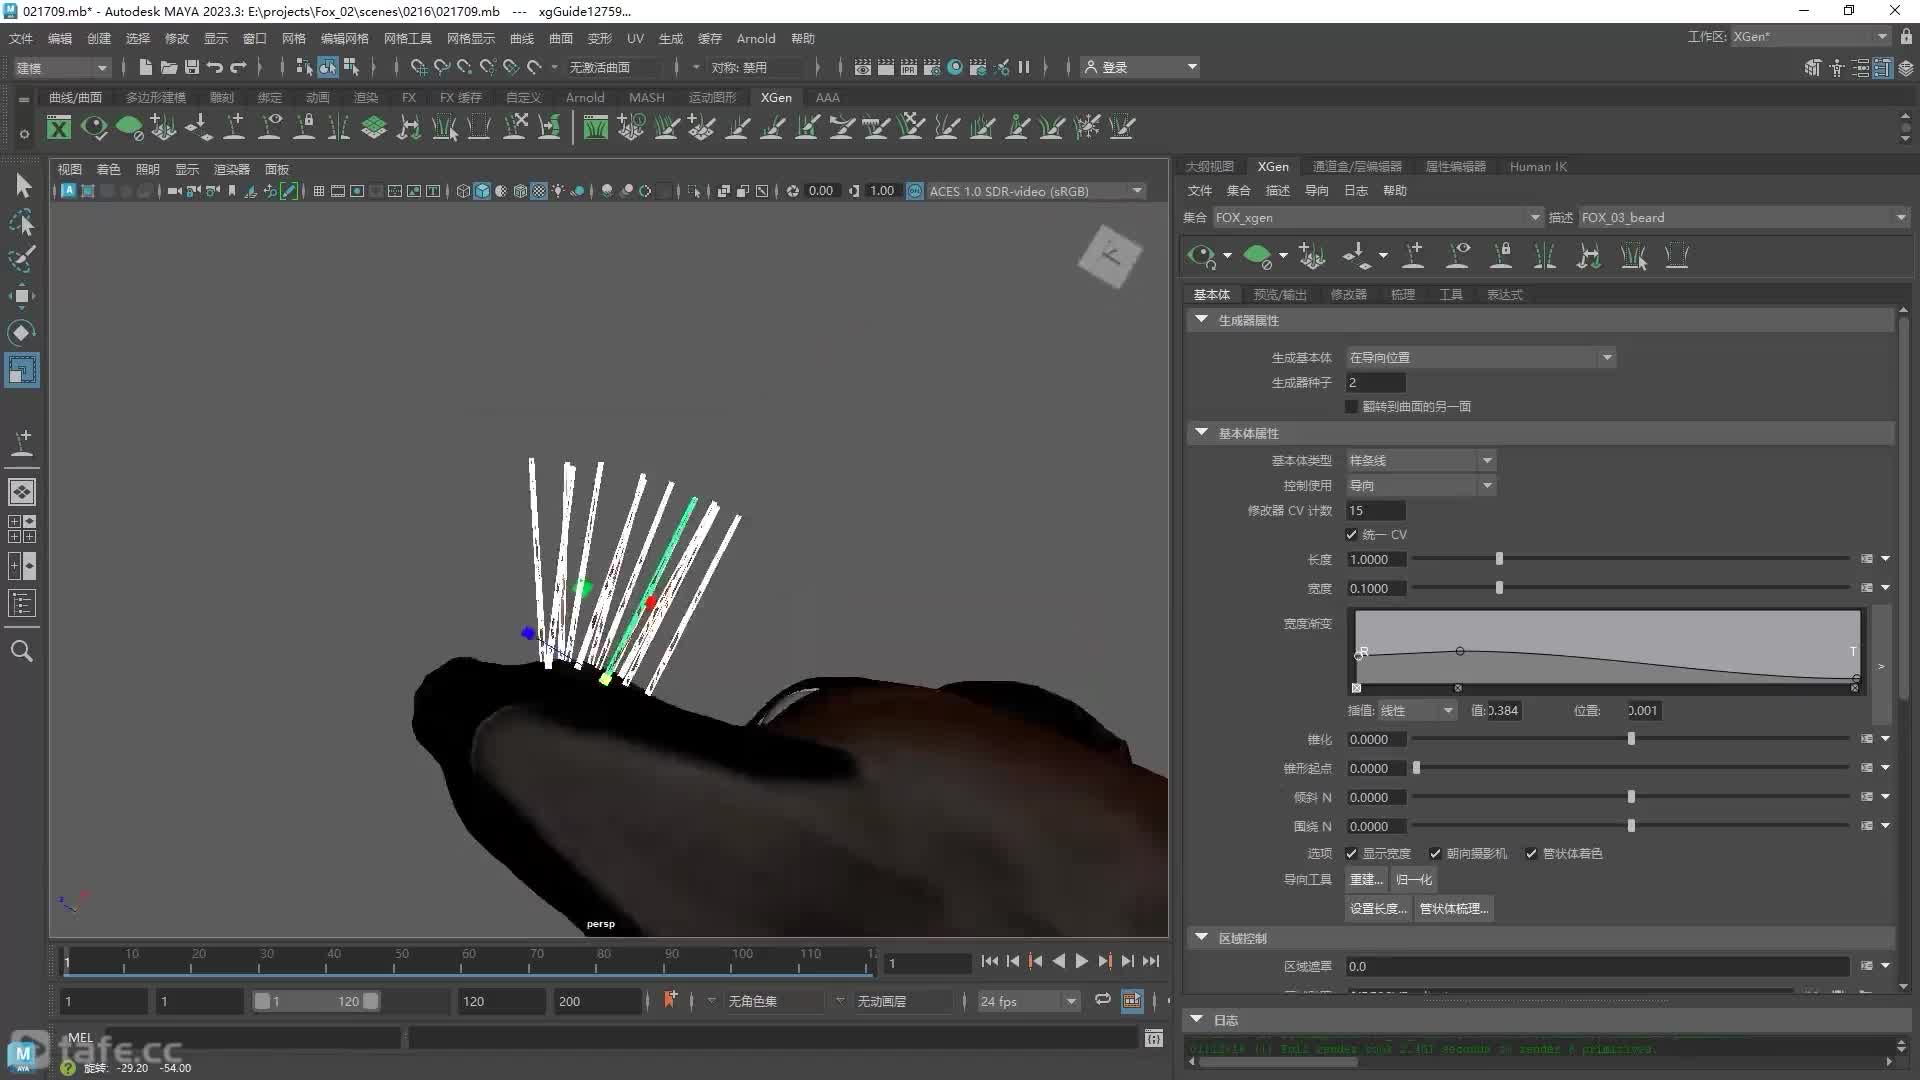Pick the Scale tool in toolbox
This screenshot has height=1080, width=1920.
click(22, 370)
